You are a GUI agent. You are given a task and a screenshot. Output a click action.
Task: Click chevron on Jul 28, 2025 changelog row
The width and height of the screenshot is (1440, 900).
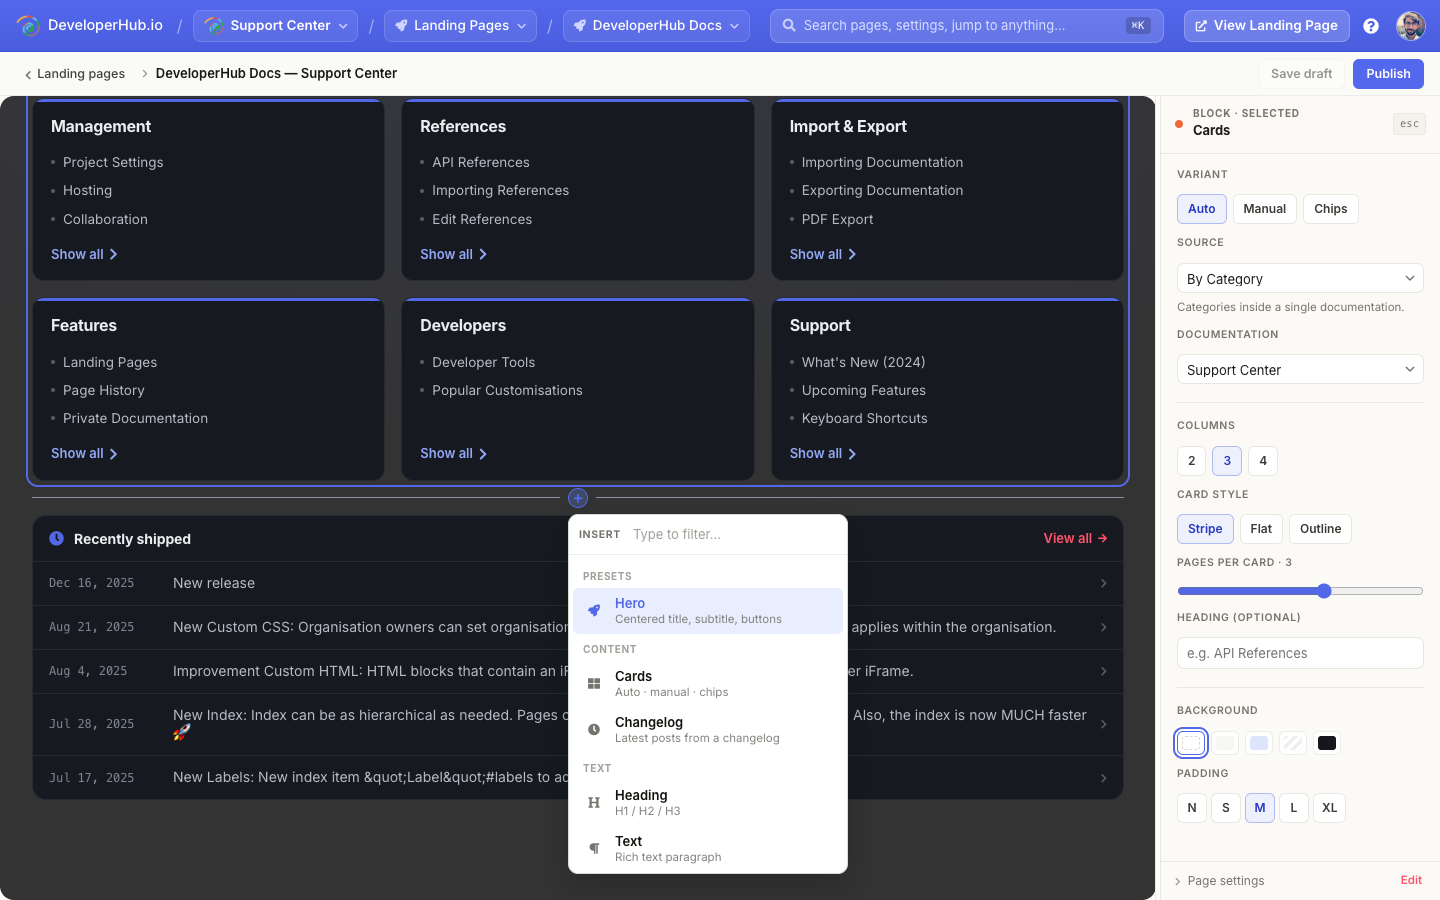[x=1103, y=724]
